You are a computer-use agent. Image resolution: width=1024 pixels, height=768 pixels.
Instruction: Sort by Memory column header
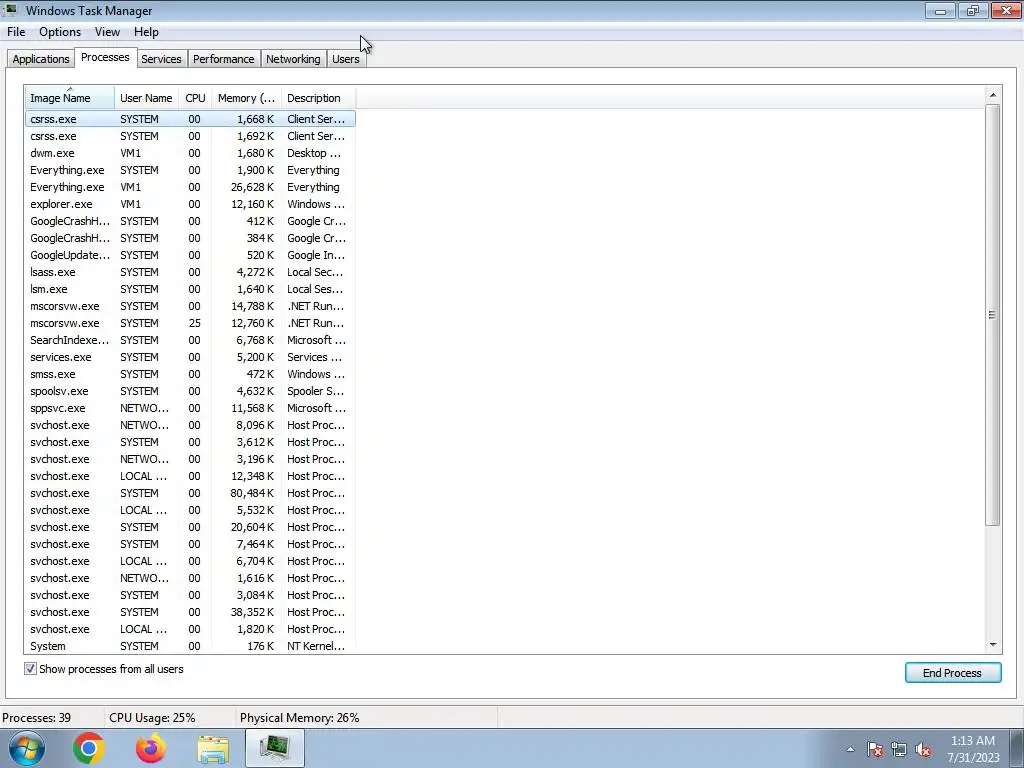pyautogui.click(x=246, y=98)
